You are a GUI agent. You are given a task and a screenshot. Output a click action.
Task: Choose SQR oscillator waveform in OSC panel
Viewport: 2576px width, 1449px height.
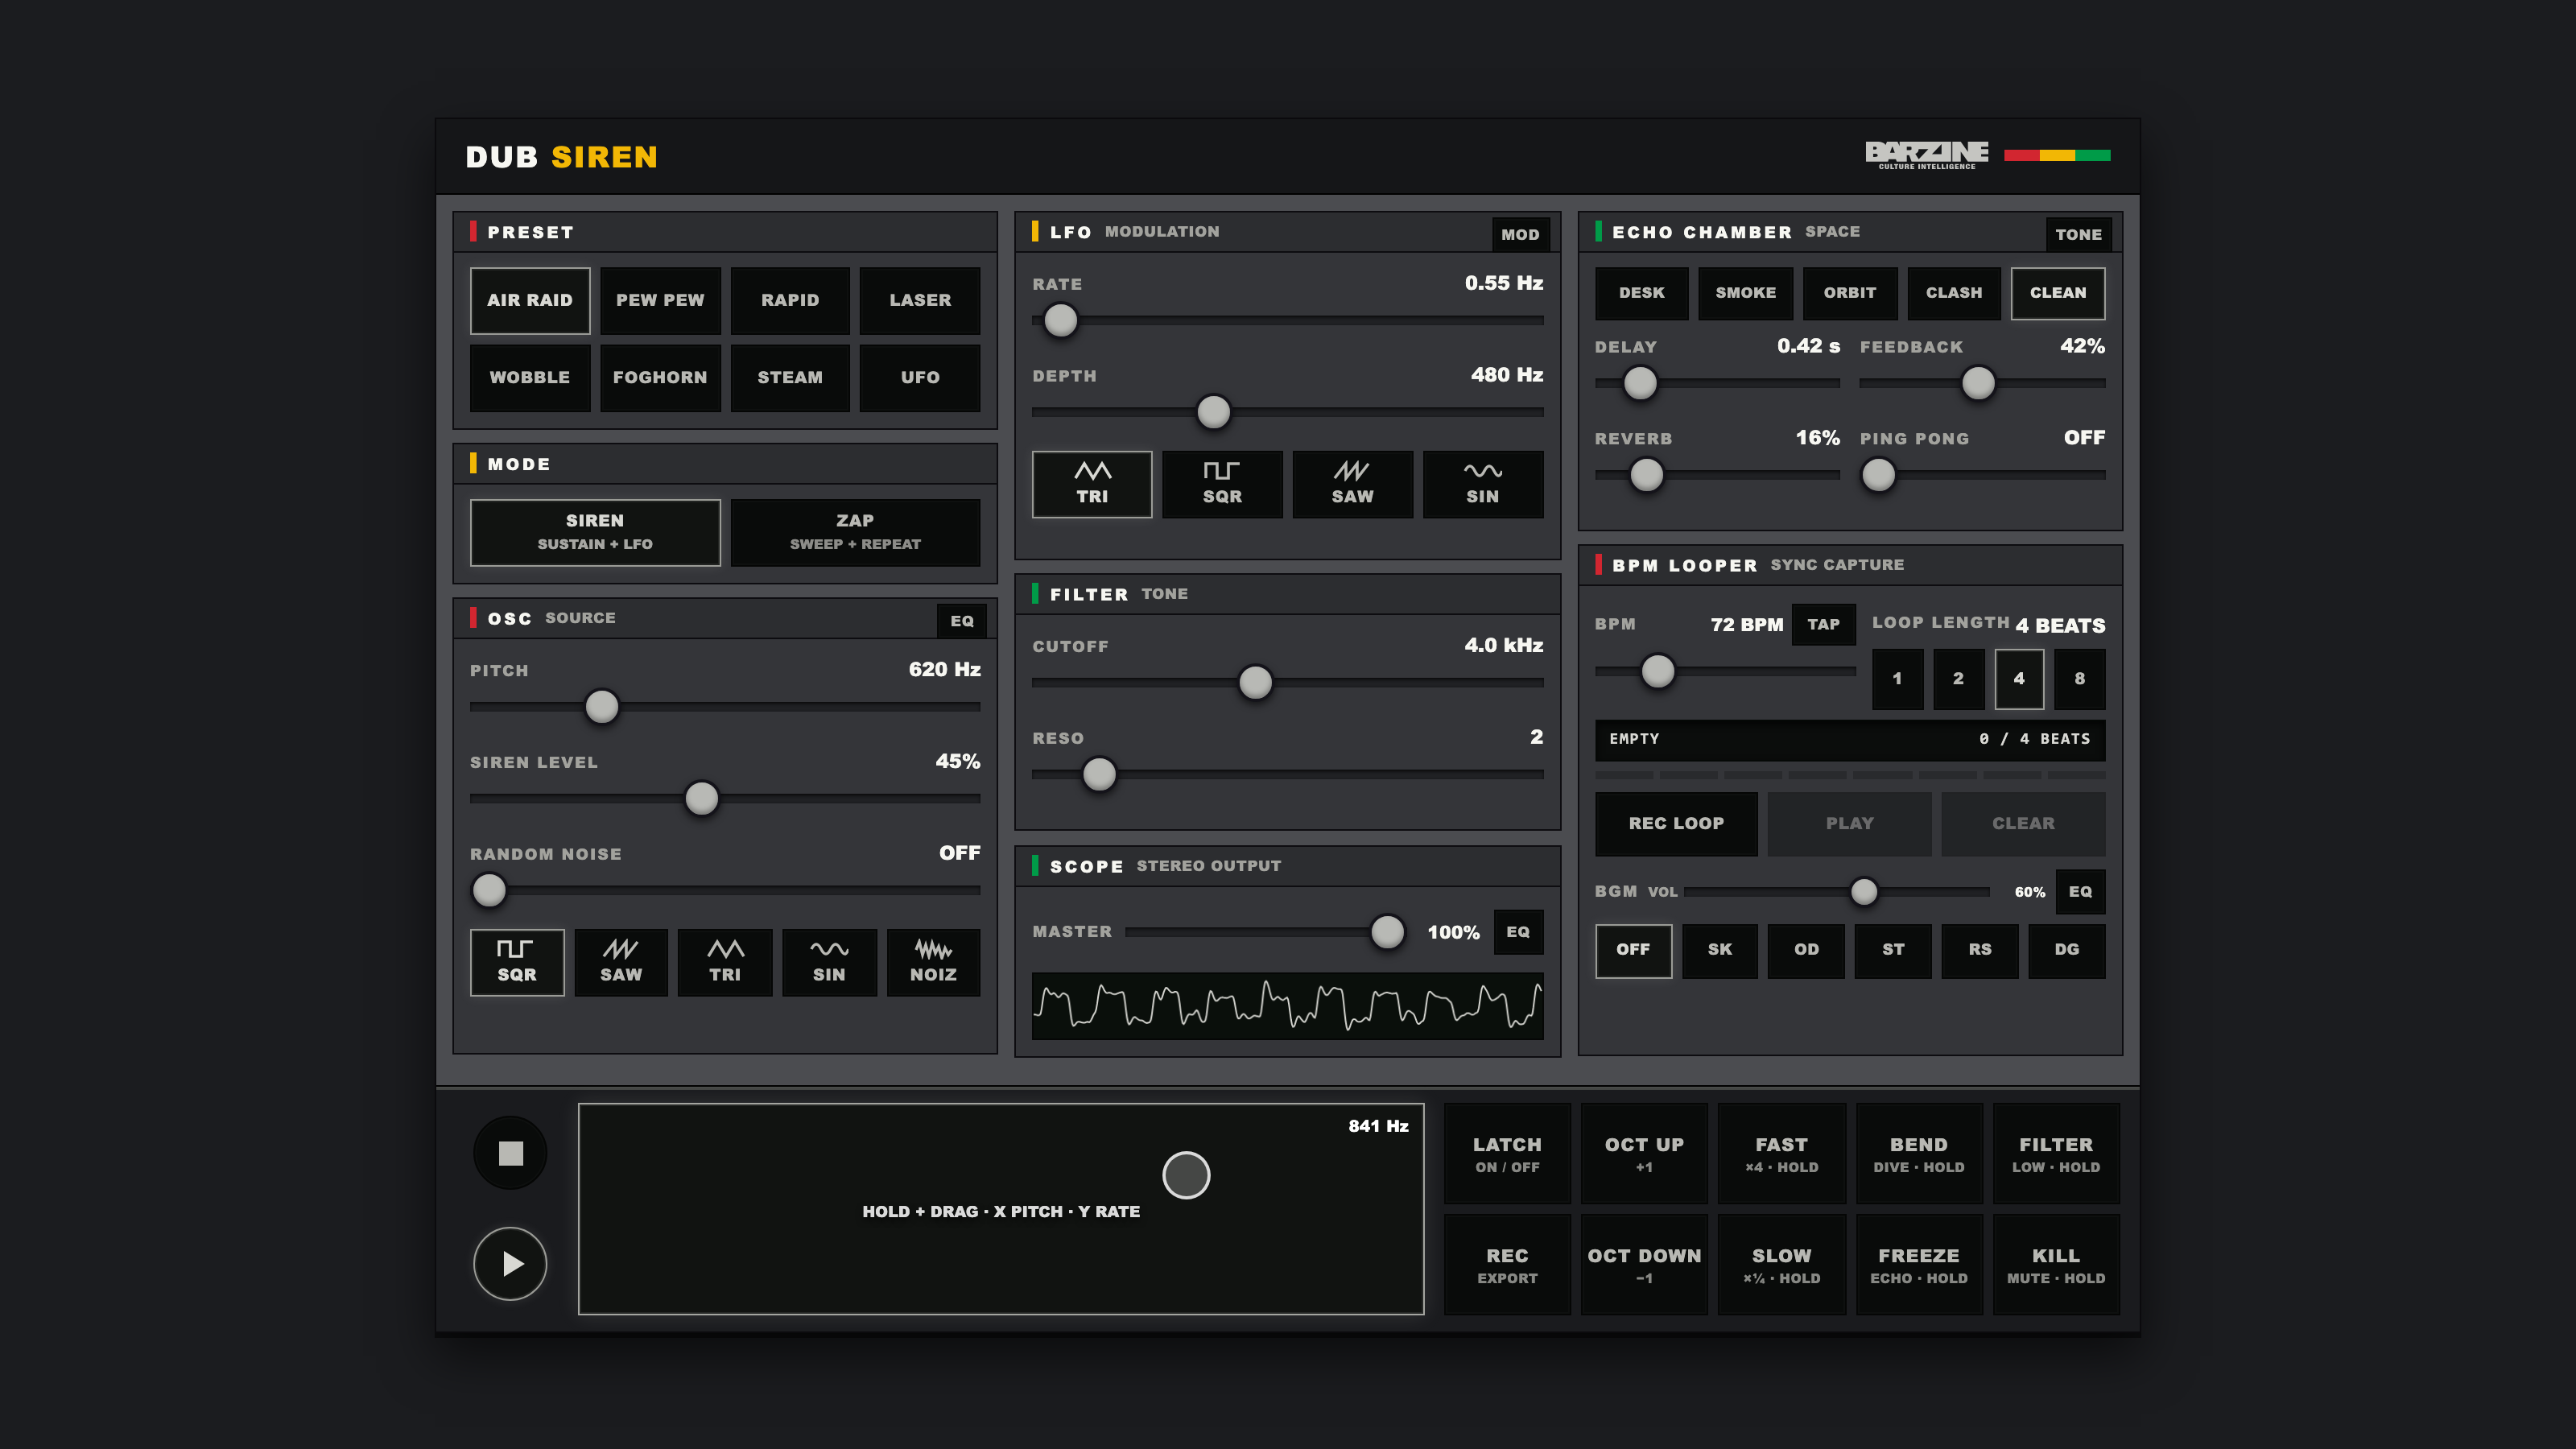coord(517,962)
